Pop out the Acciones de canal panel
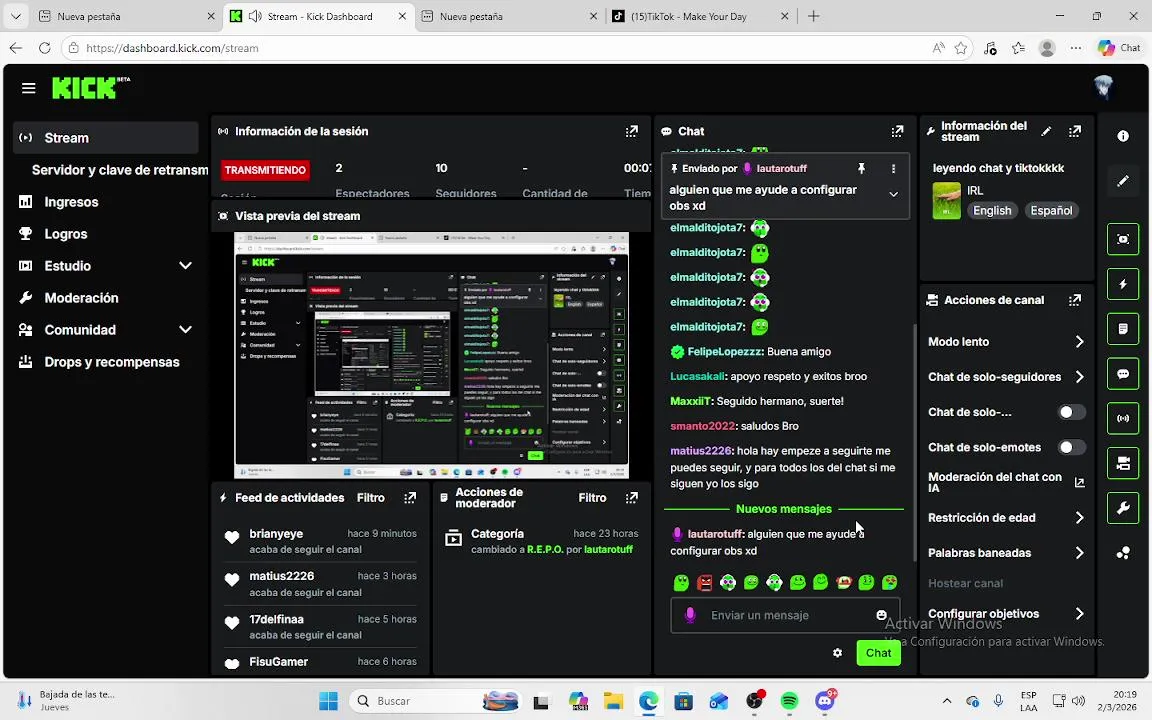 click(1075, 300)
